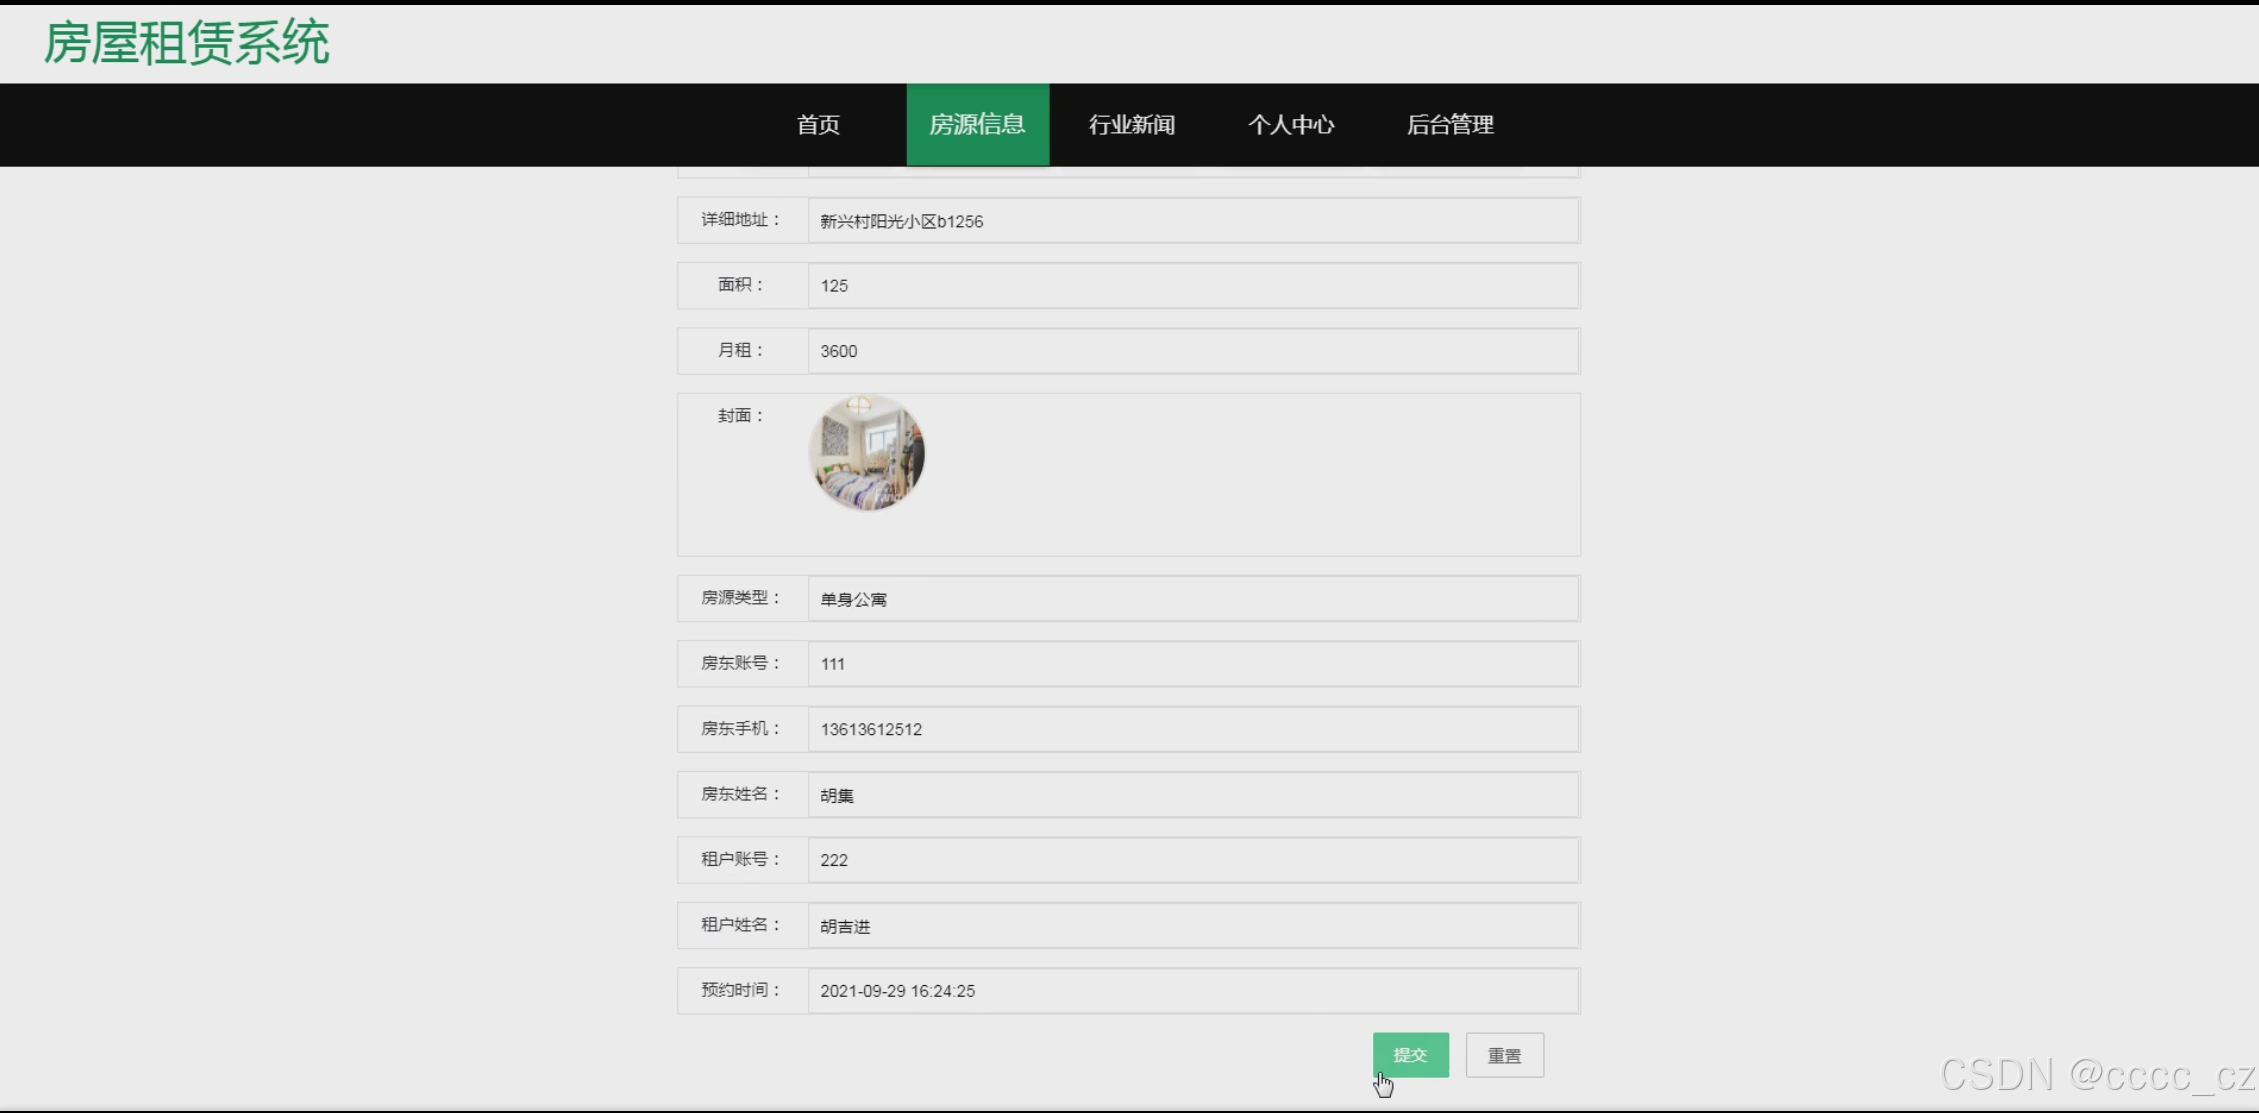Open the 预约时间 datetime field
The width and height of the screenshot is (2259, 1113).
(x=1192, y=991)
